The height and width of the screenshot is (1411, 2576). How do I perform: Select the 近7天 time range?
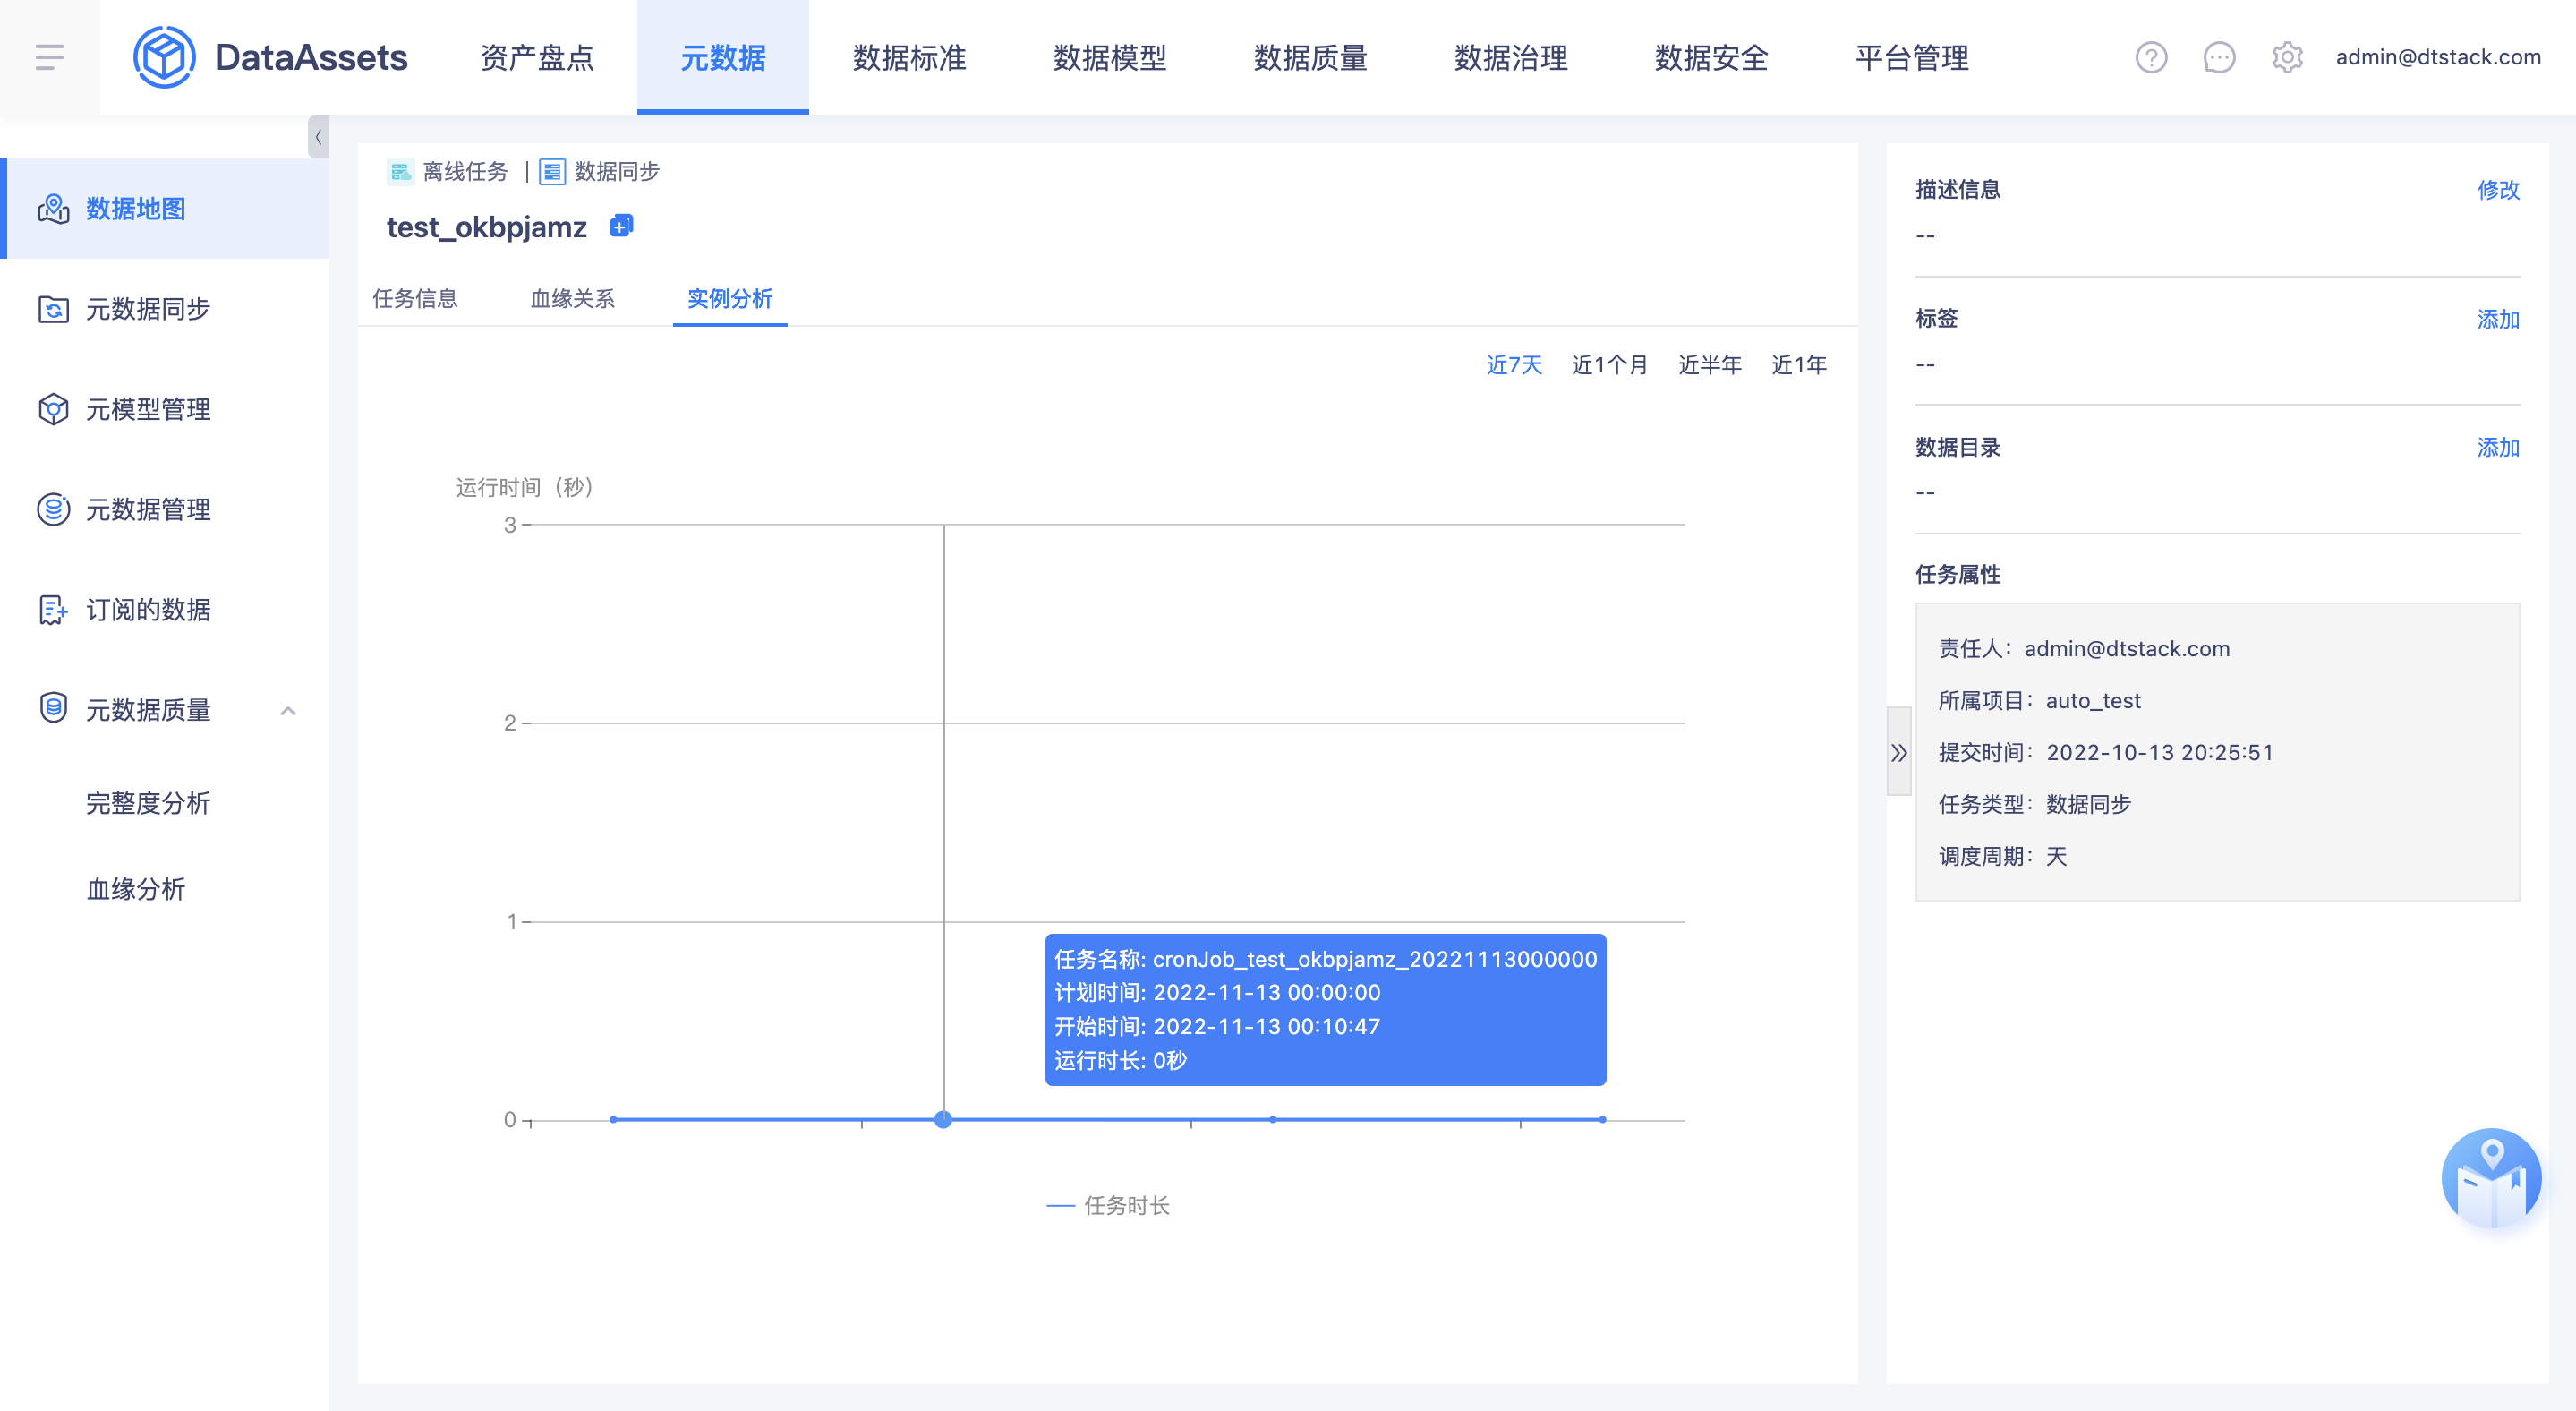(1514, 365)
